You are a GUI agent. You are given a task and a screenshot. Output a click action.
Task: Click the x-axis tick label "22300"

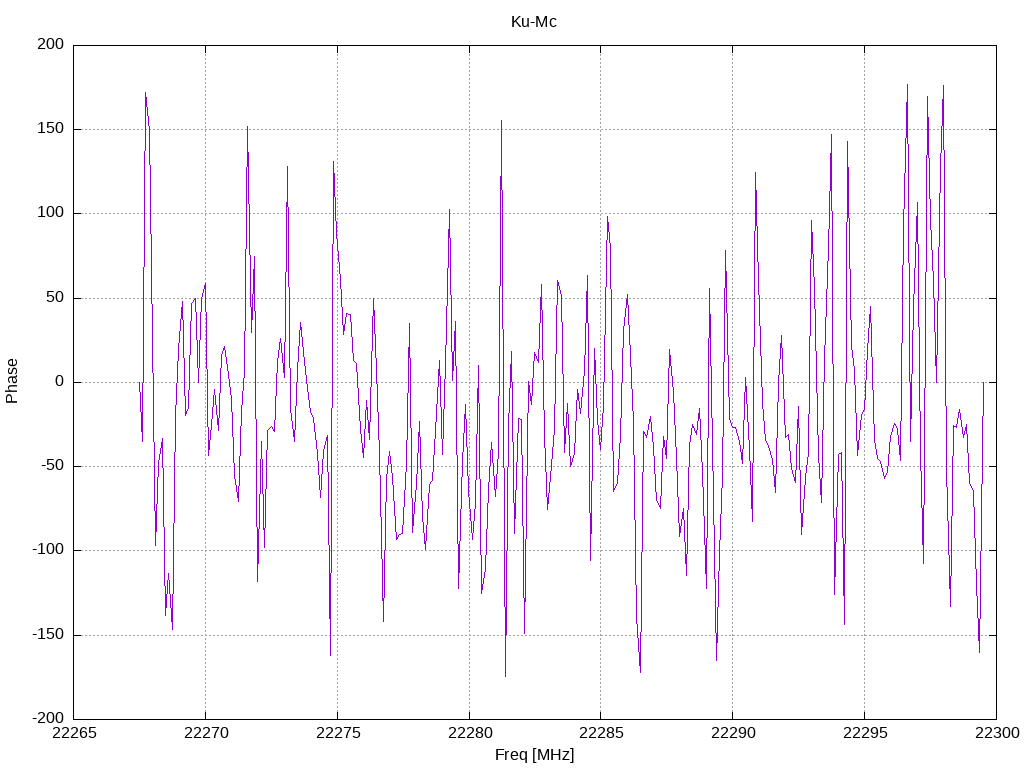click(997, 733)
